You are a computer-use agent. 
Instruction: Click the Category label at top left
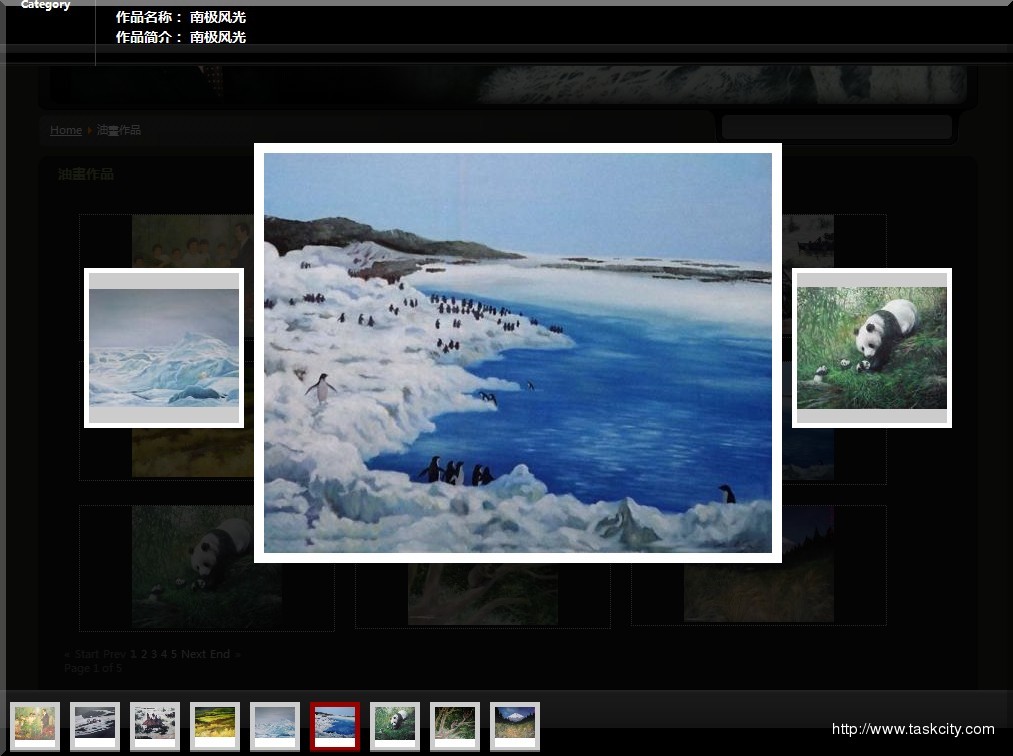click(x=46, y=6)
